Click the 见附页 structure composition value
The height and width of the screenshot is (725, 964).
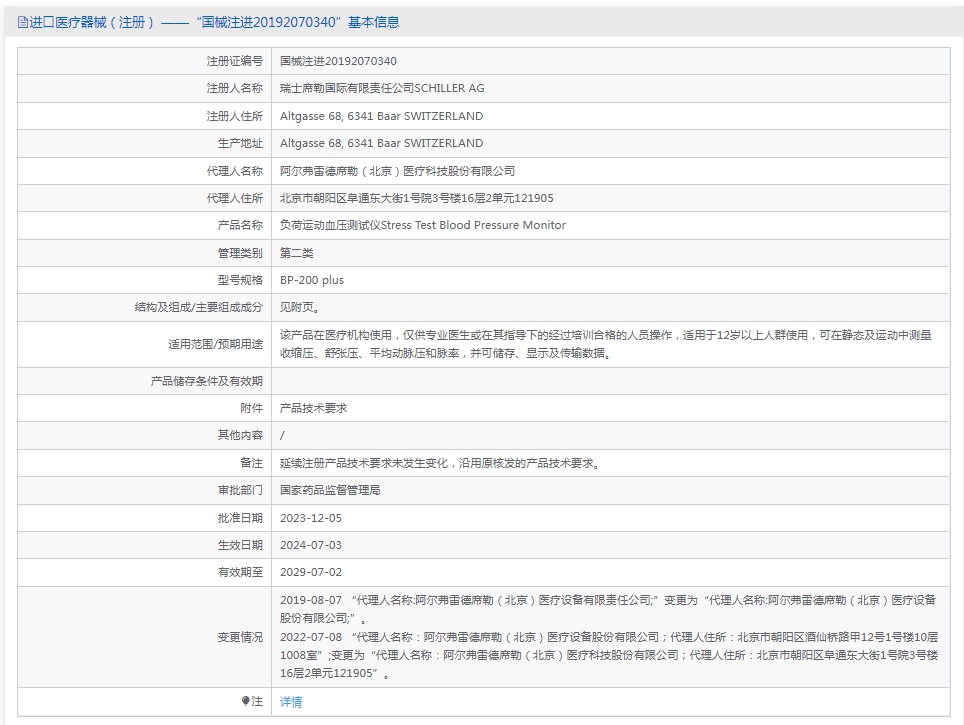coord(300,307)
